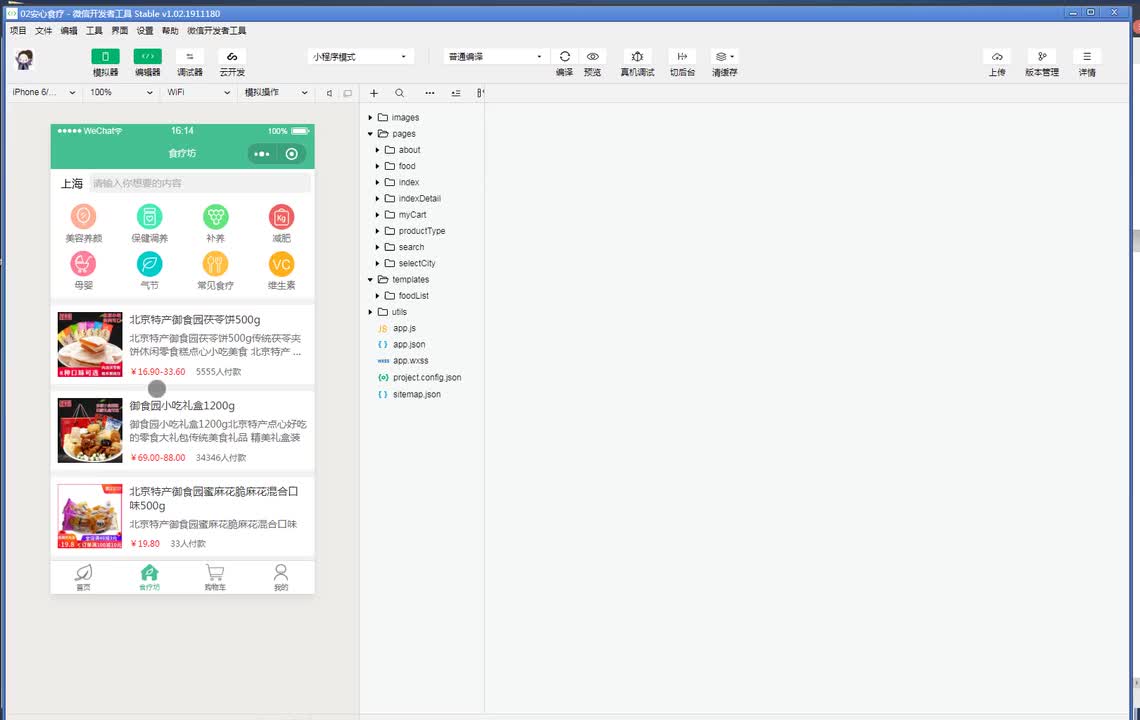Open the details hamburger icon
The width and height of the screenshot is (1140, 720).
1087,57
